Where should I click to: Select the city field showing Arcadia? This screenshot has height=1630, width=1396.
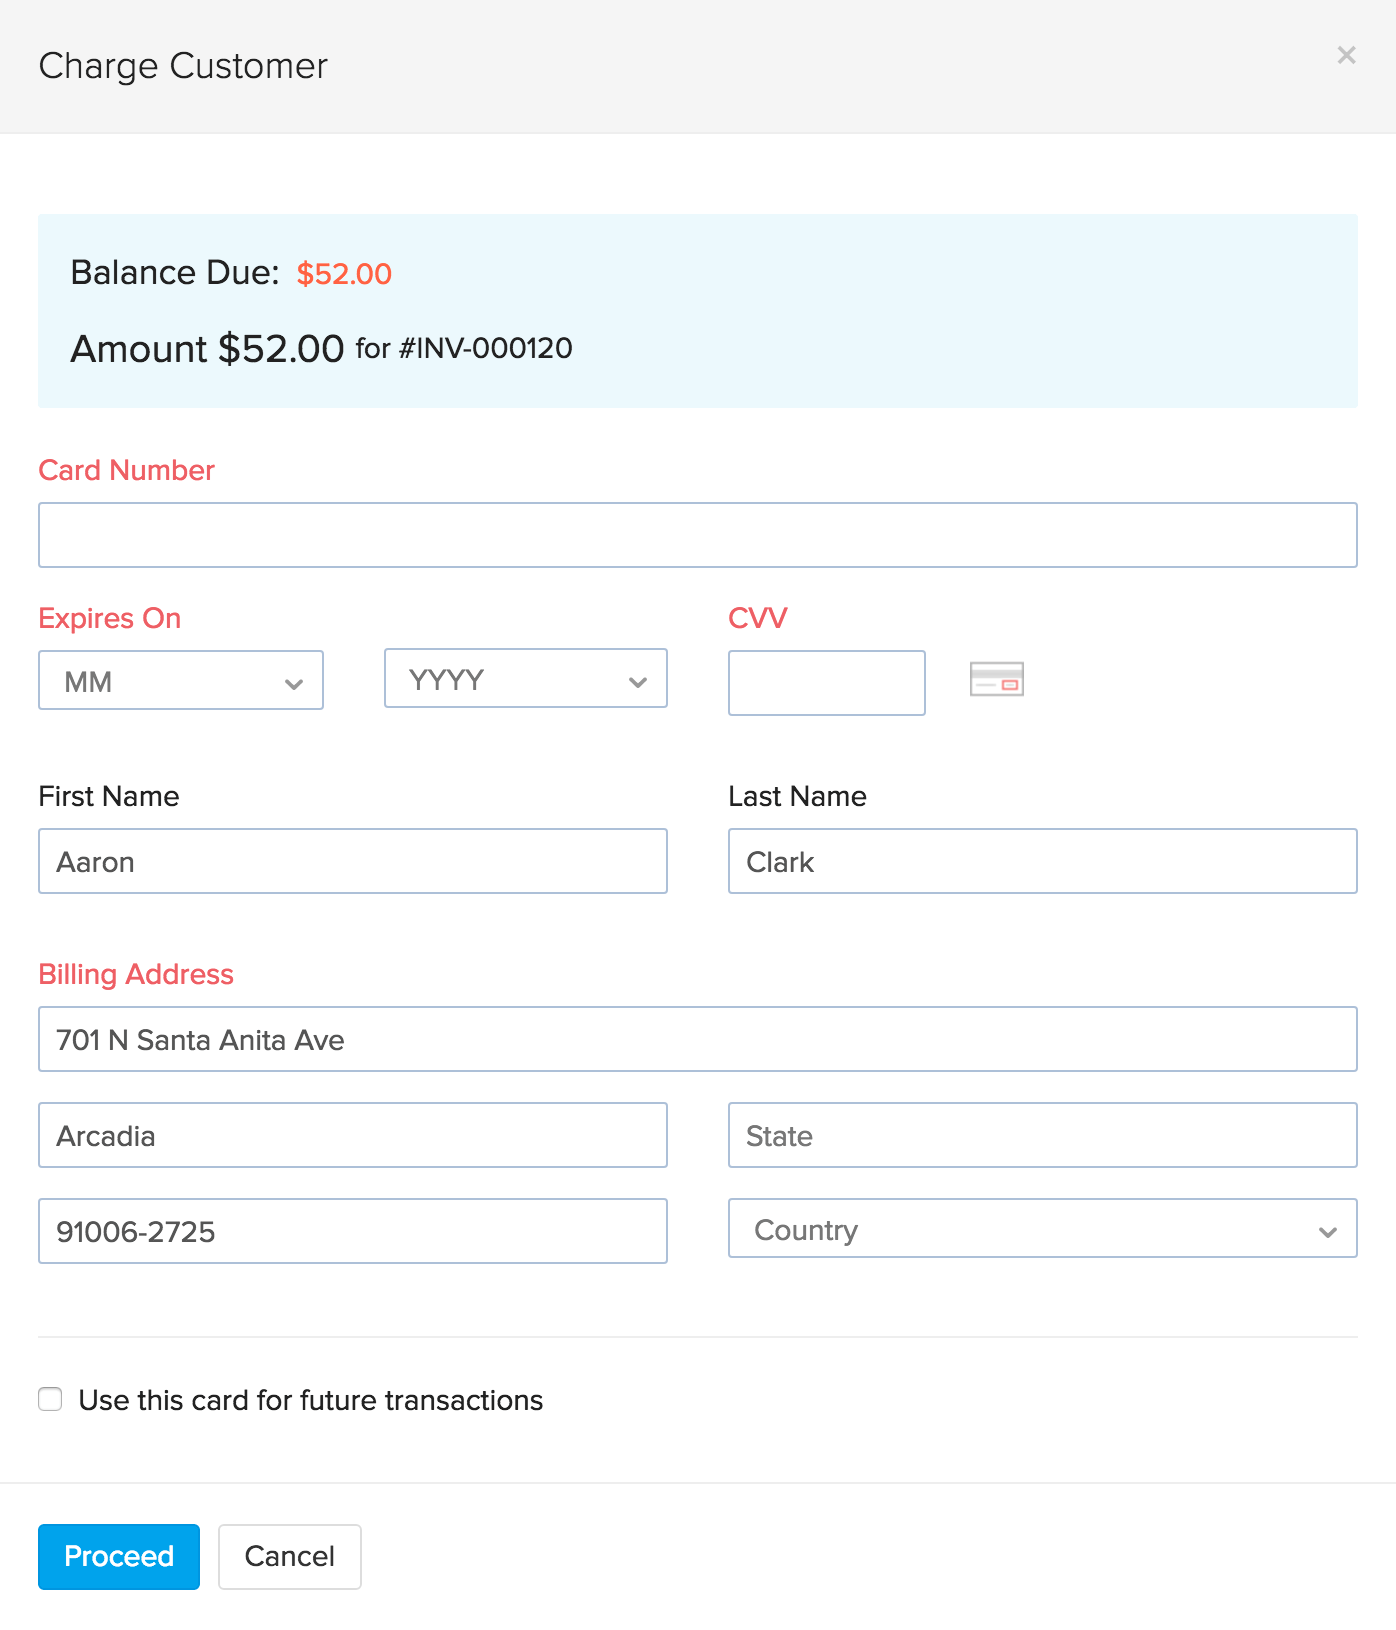pos(352,1135)
